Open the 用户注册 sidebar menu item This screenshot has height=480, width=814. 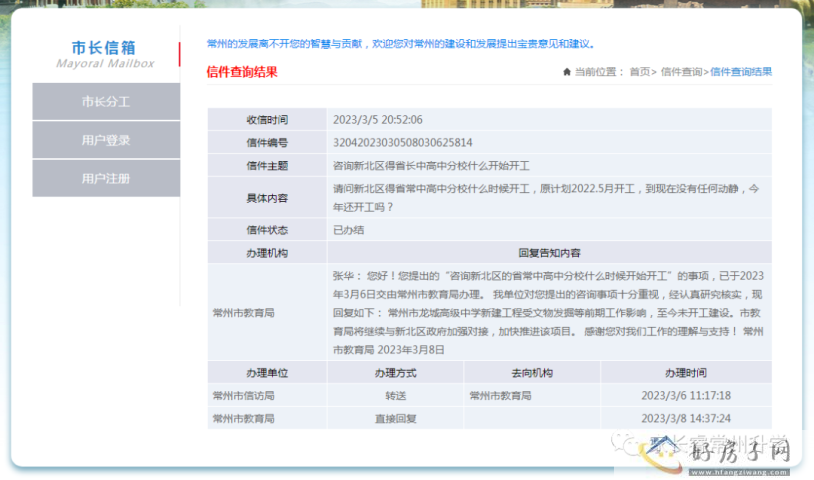[x=106, y=179]
